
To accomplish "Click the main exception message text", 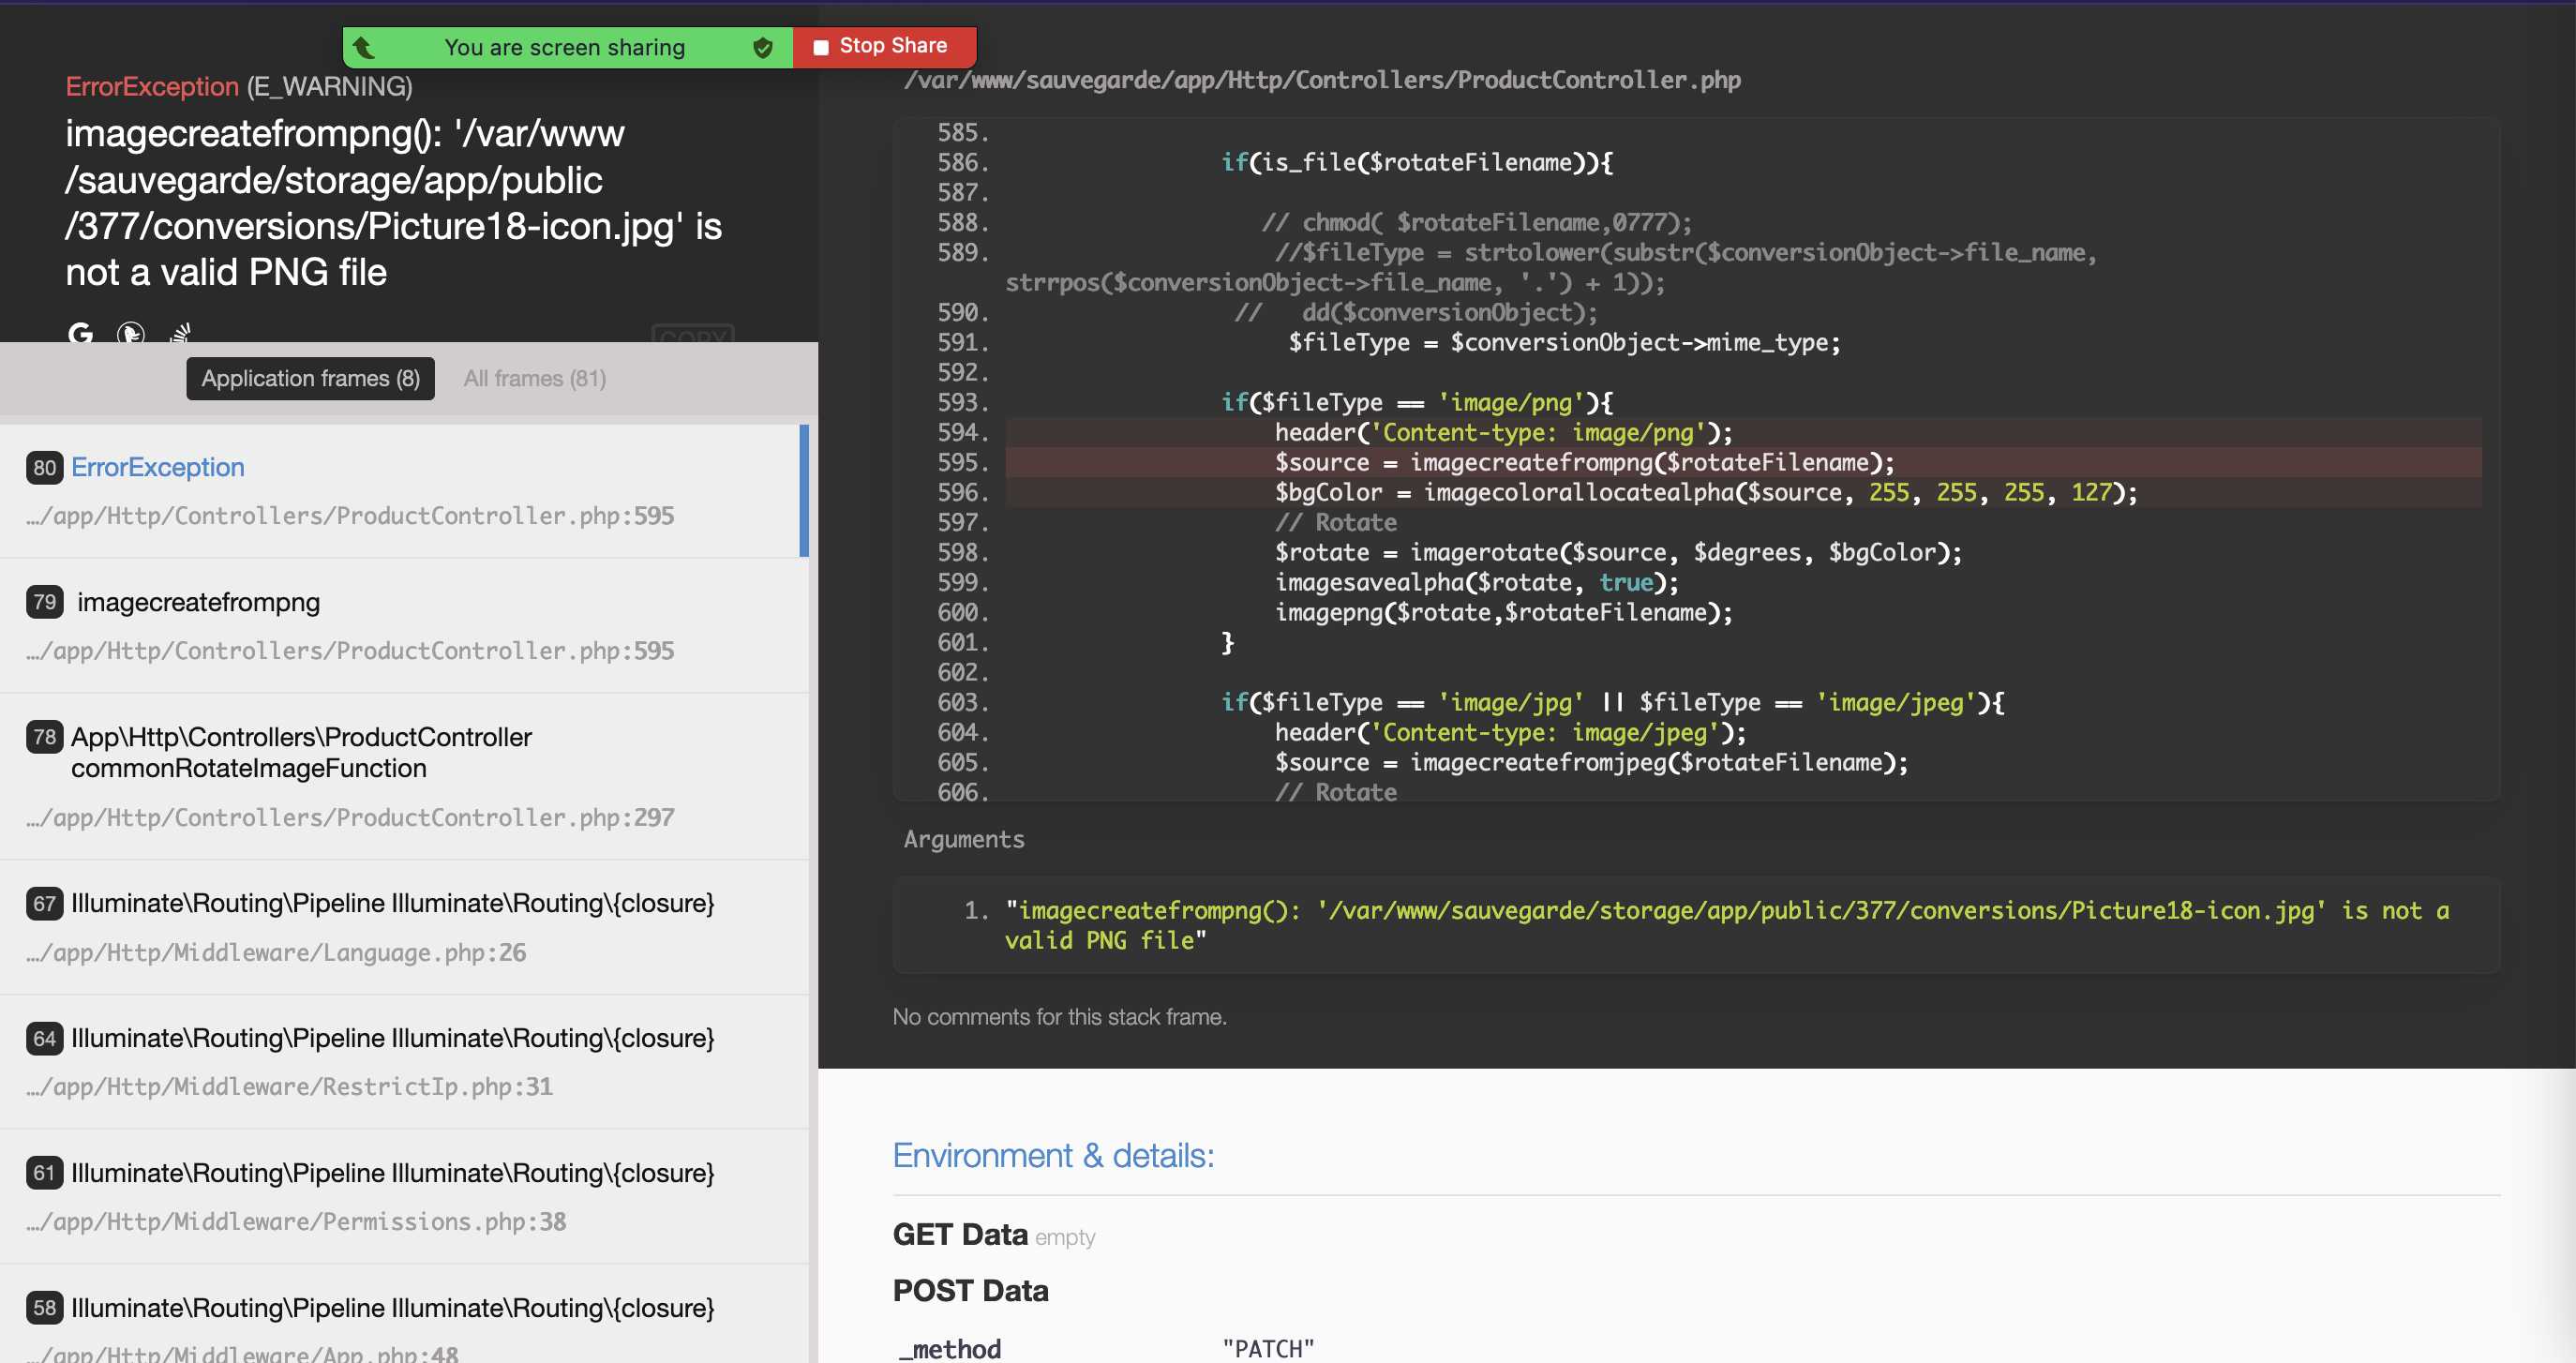I will coord(393,203).
